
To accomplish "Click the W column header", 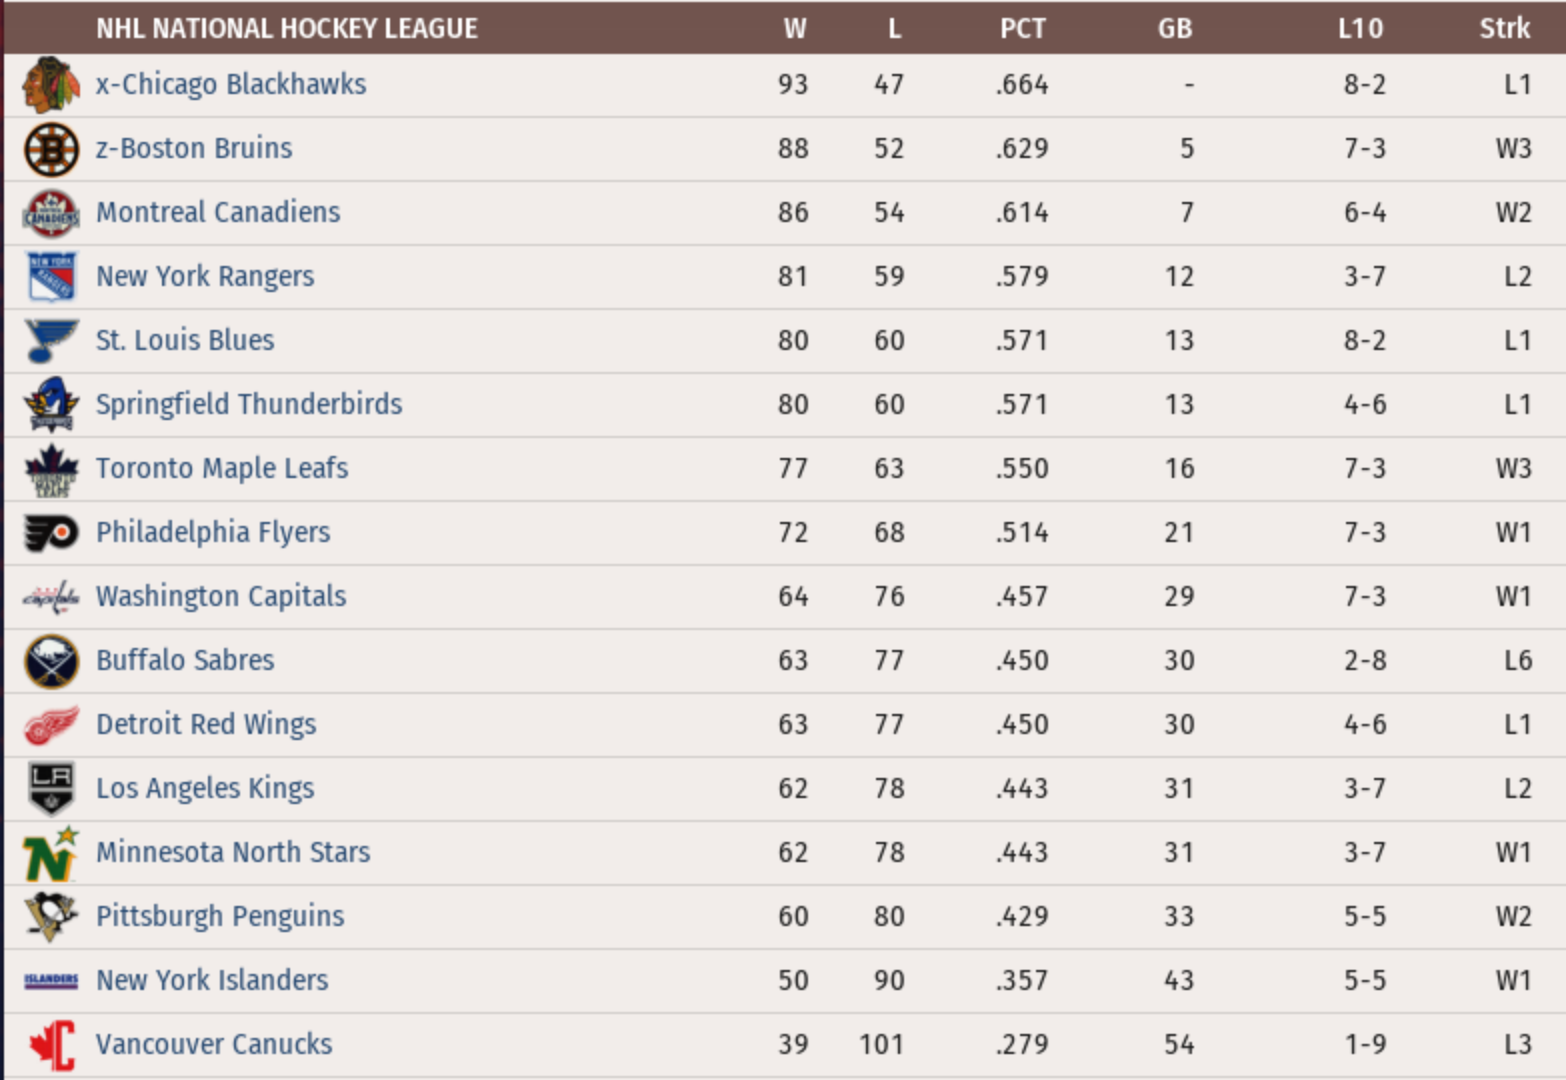I will point(794,28).
